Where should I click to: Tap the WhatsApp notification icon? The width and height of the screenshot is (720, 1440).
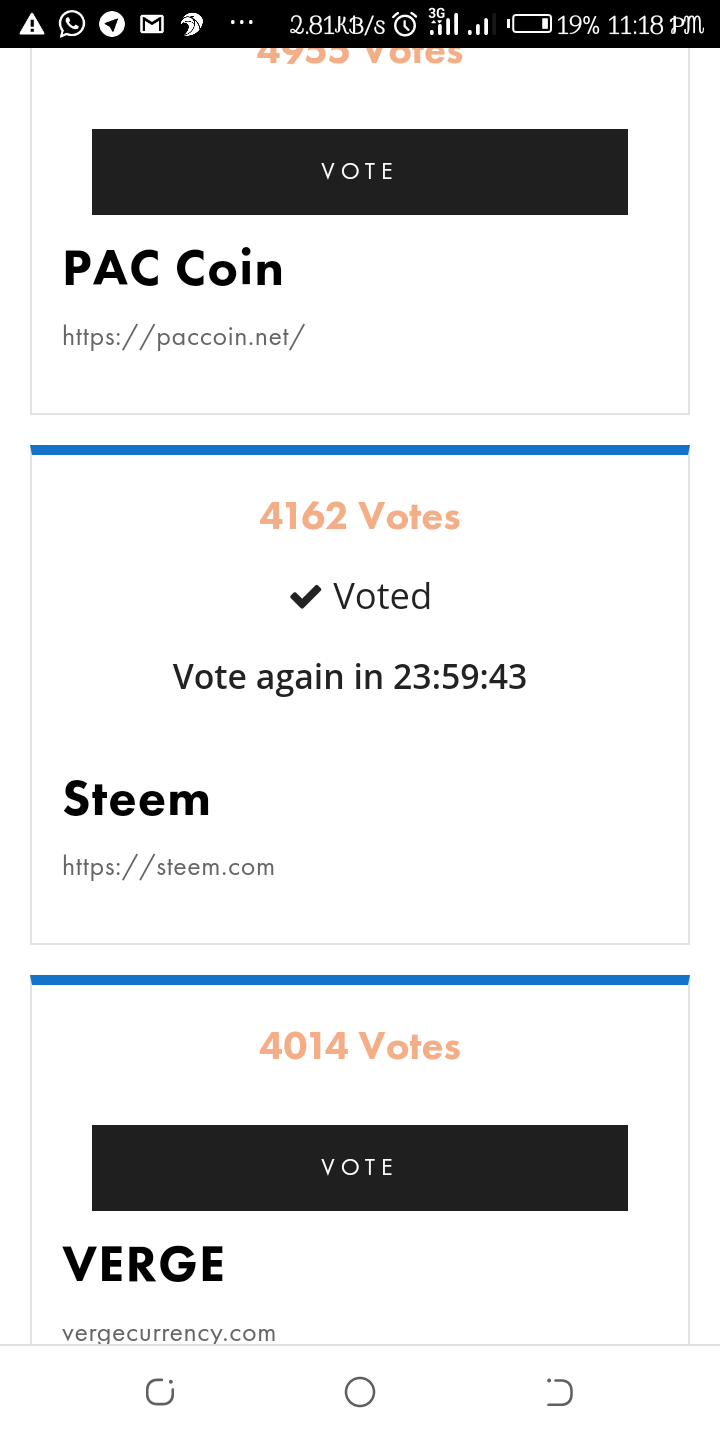72,23
